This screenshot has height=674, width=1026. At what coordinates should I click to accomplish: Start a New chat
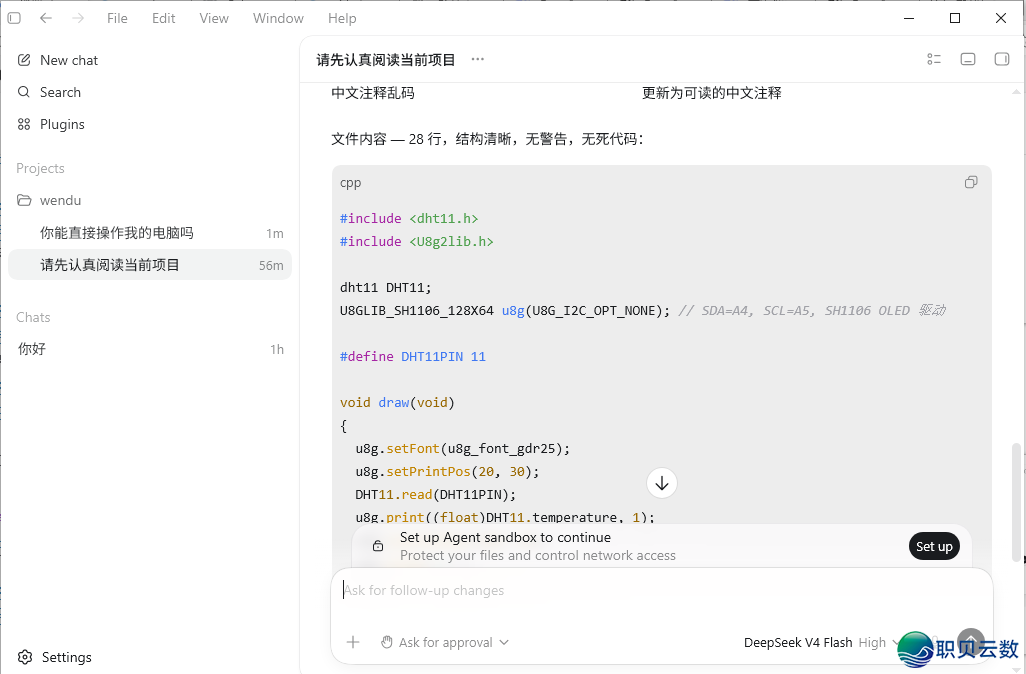(150, 60)
